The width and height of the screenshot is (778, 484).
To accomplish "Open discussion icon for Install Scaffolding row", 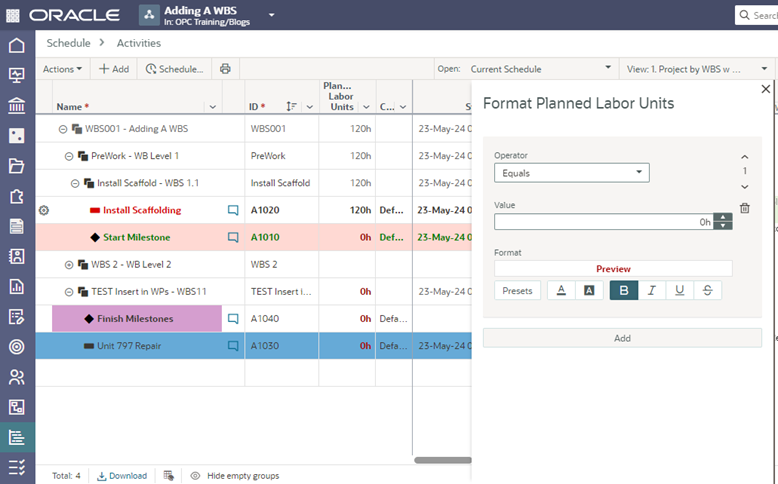I will [x=233, y=211].
